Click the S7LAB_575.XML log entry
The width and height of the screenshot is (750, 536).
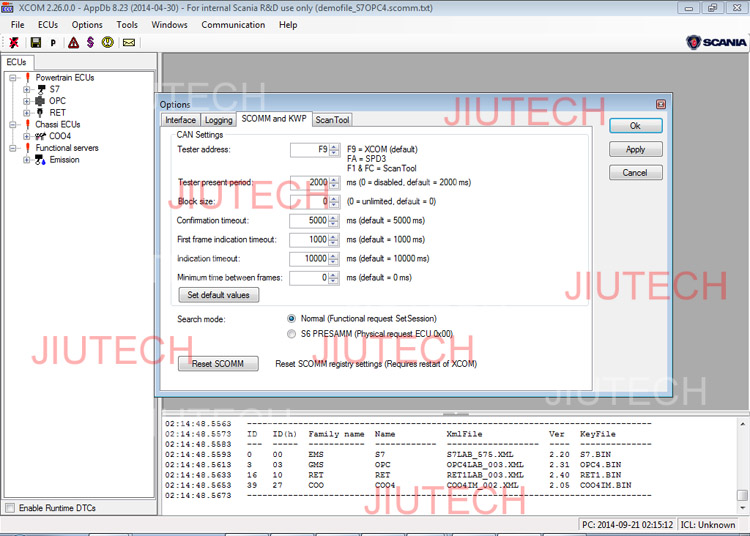click(480, 454)
